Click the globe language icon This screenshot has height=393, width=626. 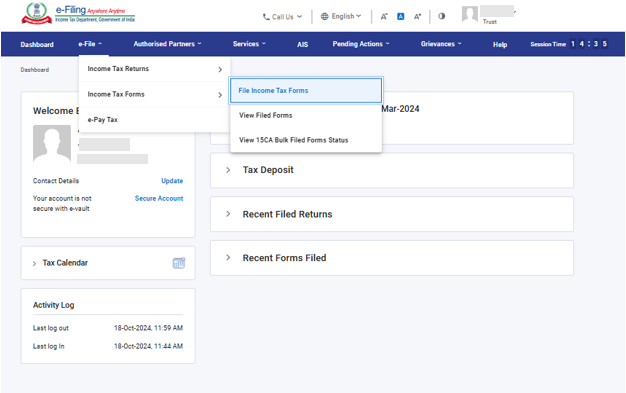[x=325, y=16]
